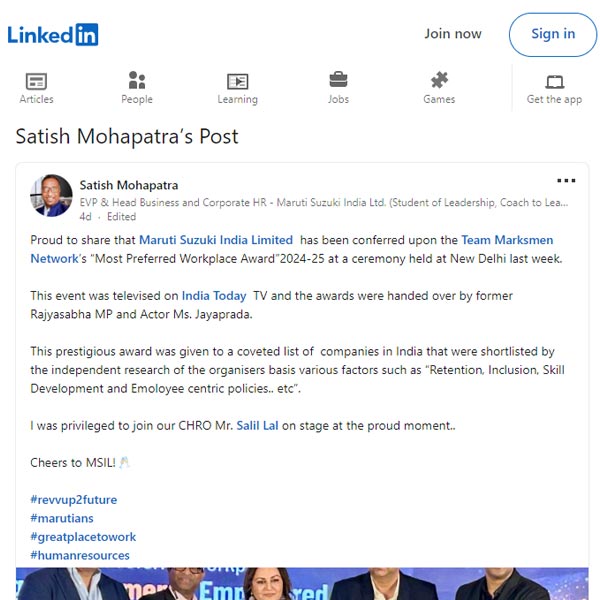600x600 pixels.
Task: Click the #greatplacetowork hashtag
Action: [83, 536]
